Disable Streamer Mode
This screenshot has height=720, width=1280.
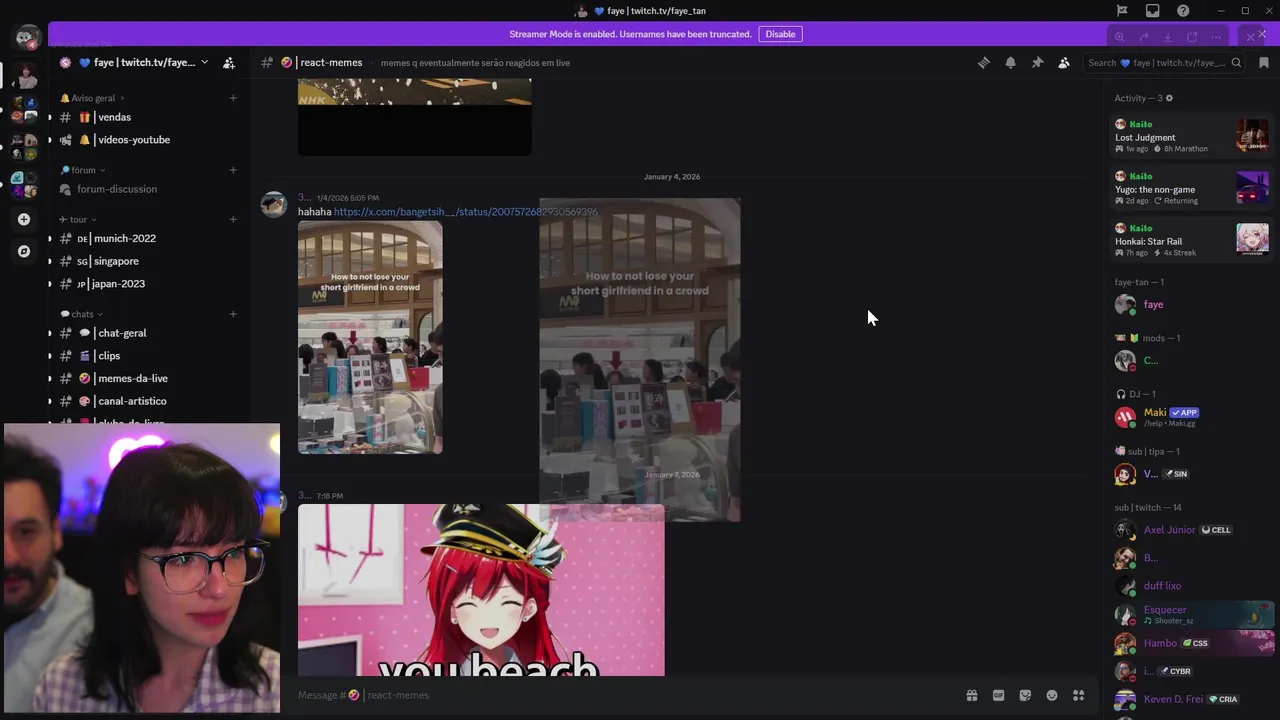point(780,34)
